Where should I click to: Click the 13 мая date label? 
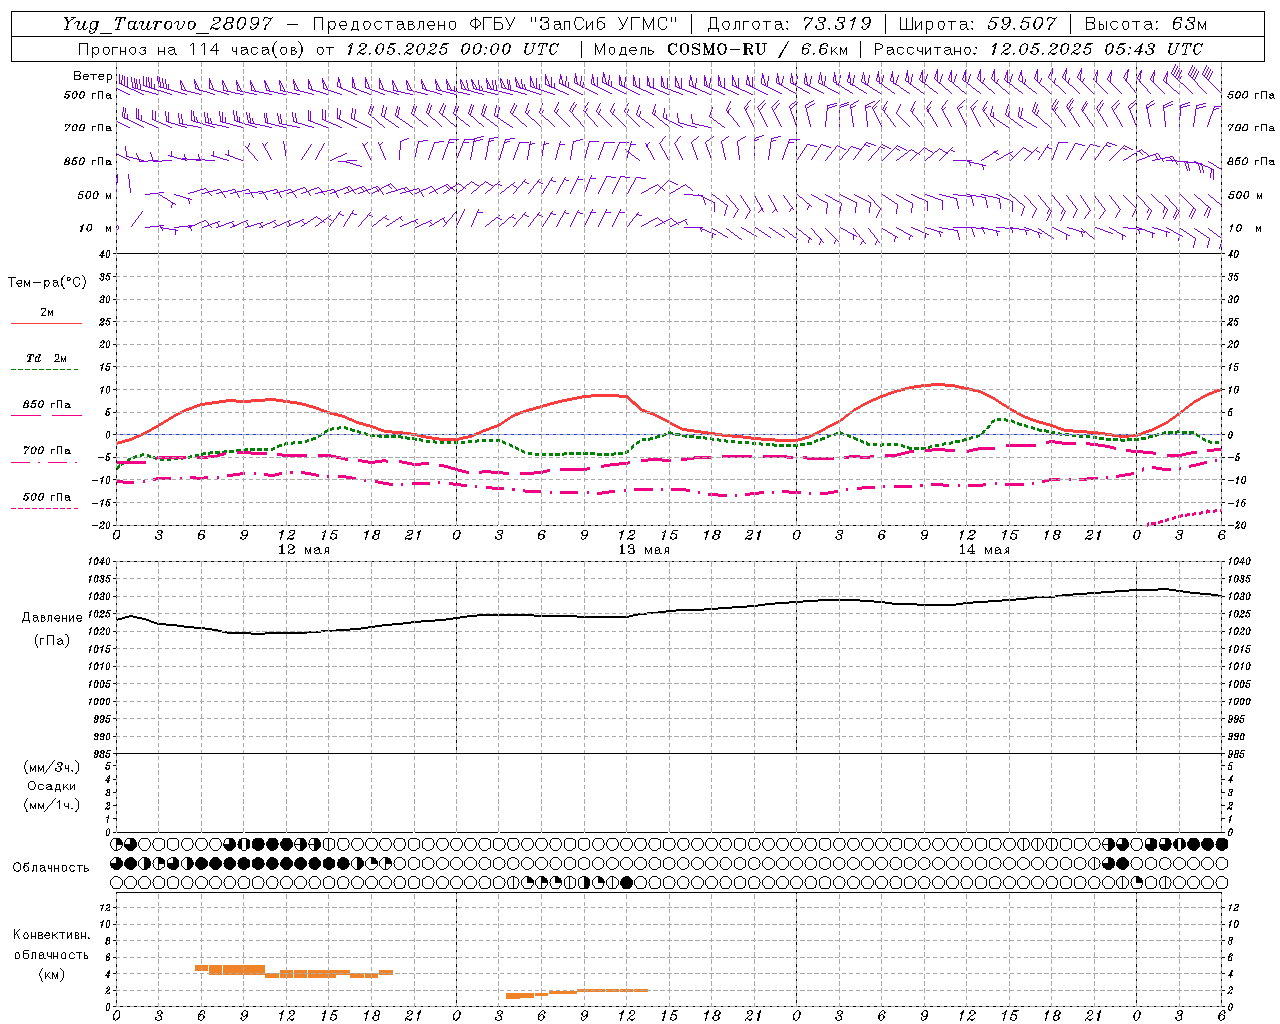point(644,550)
